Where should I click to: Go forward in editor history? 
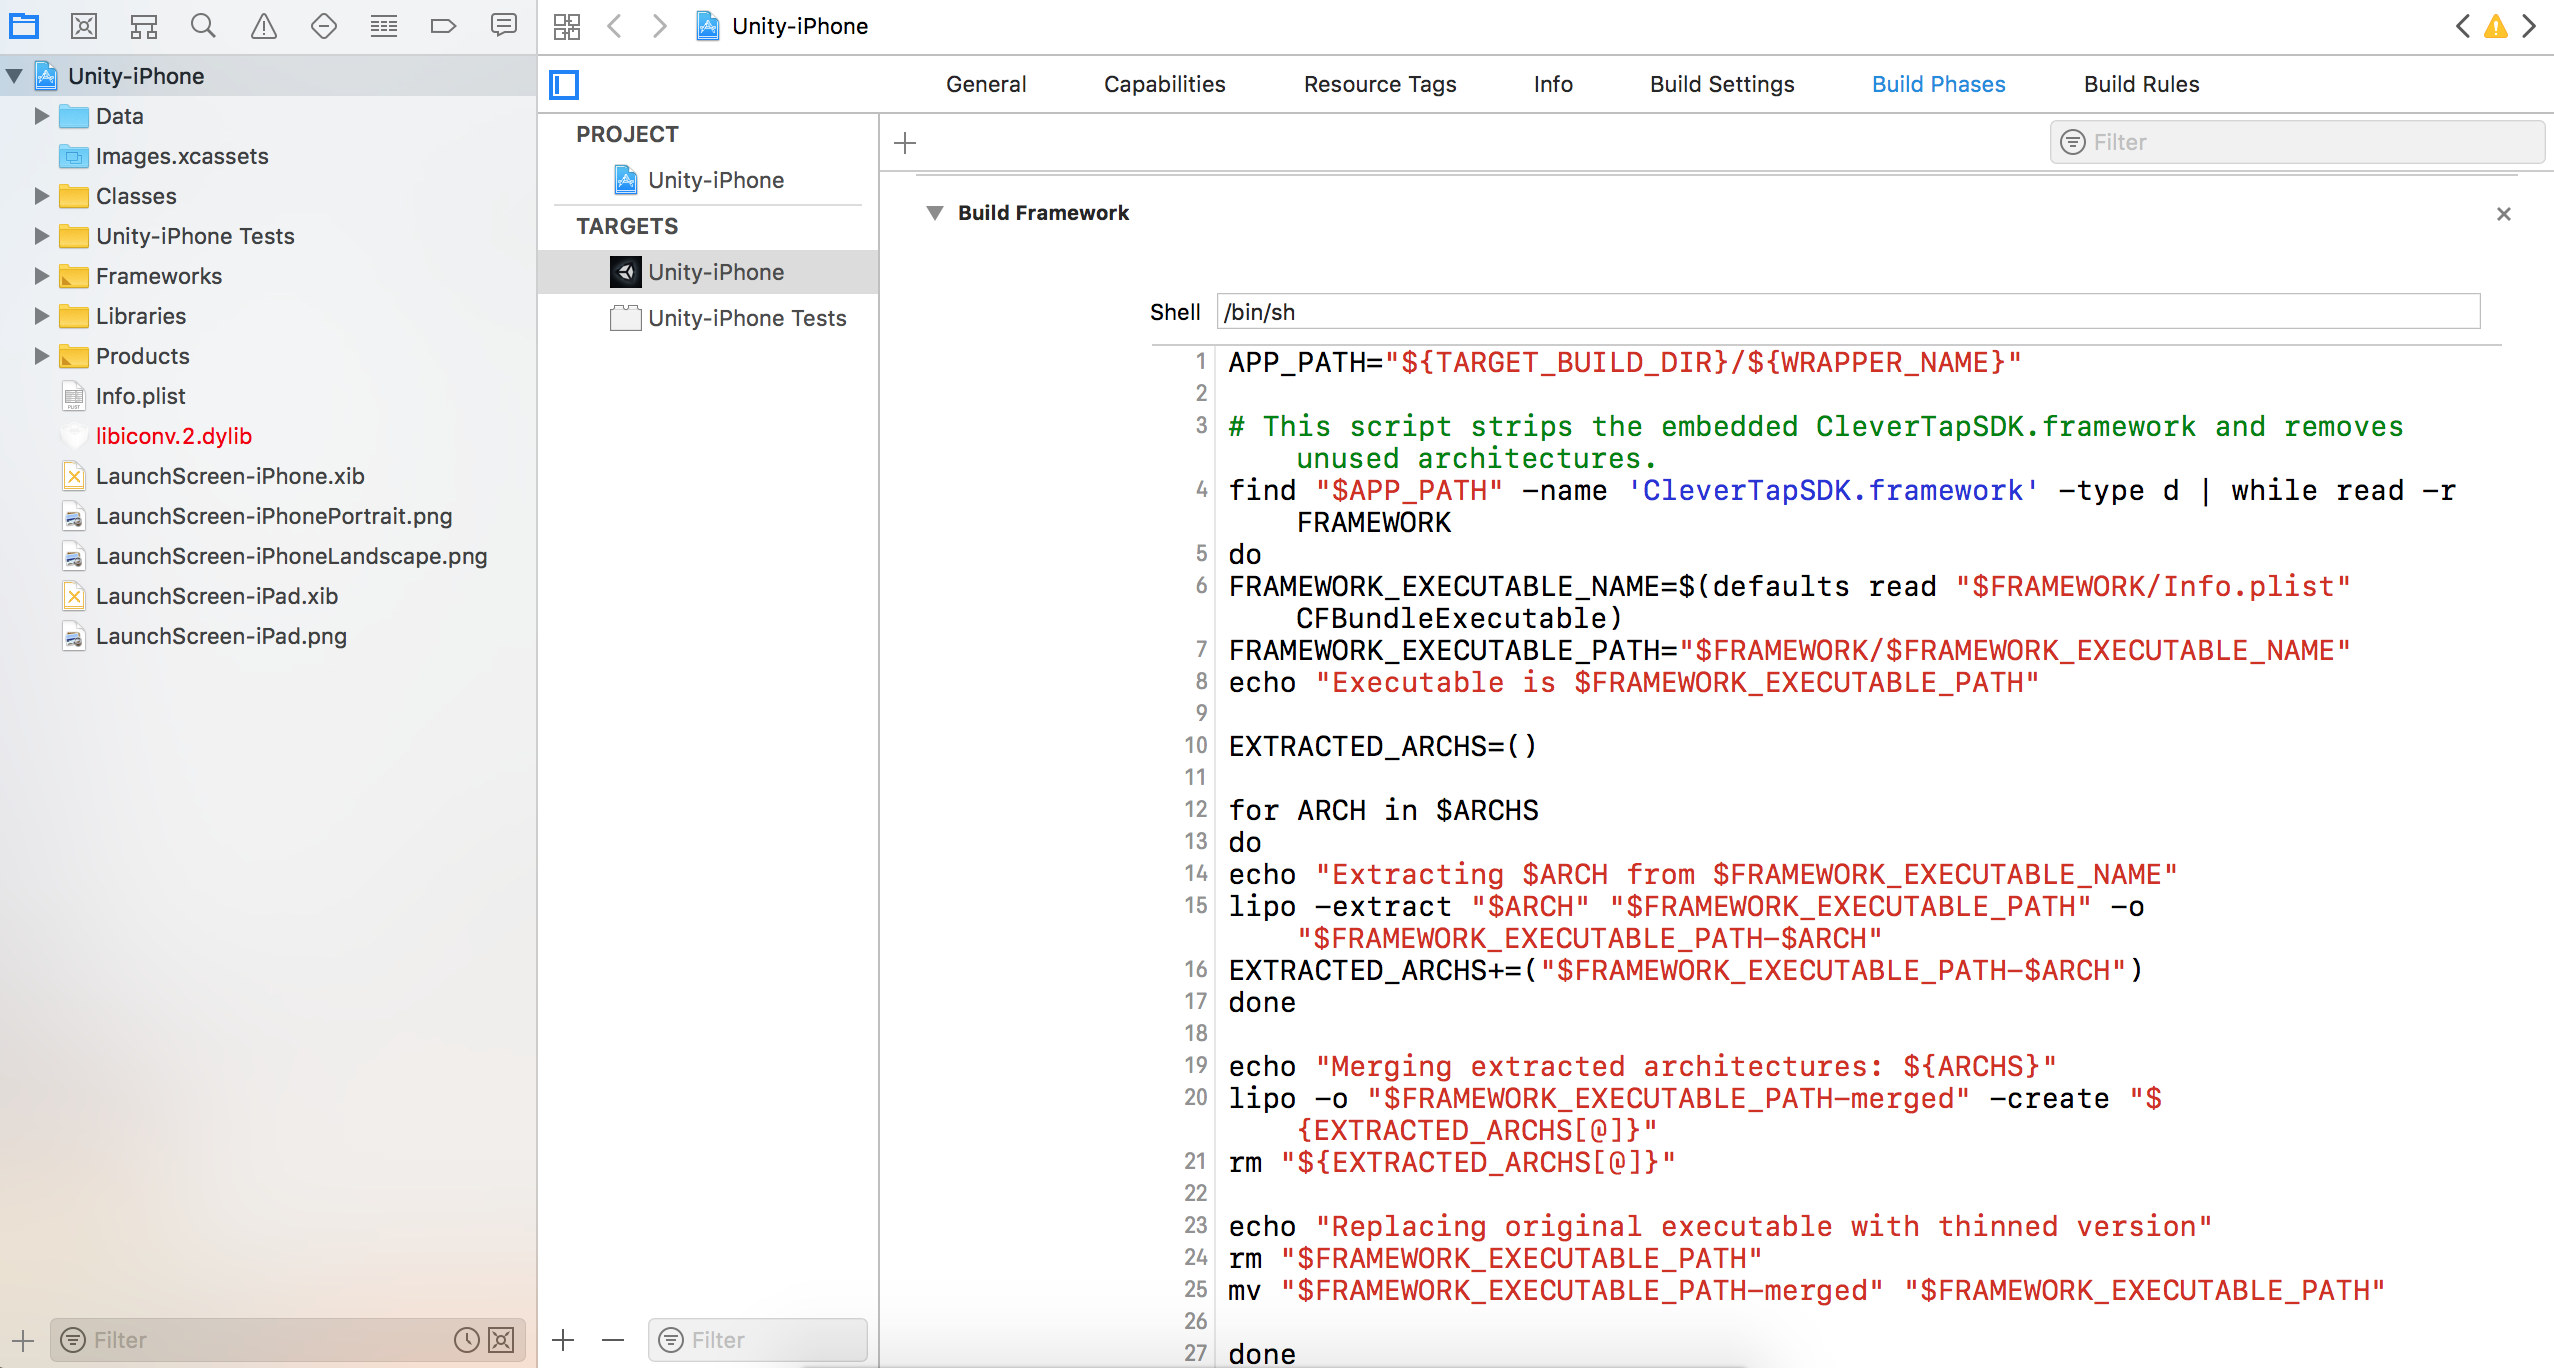click(660, 26)
